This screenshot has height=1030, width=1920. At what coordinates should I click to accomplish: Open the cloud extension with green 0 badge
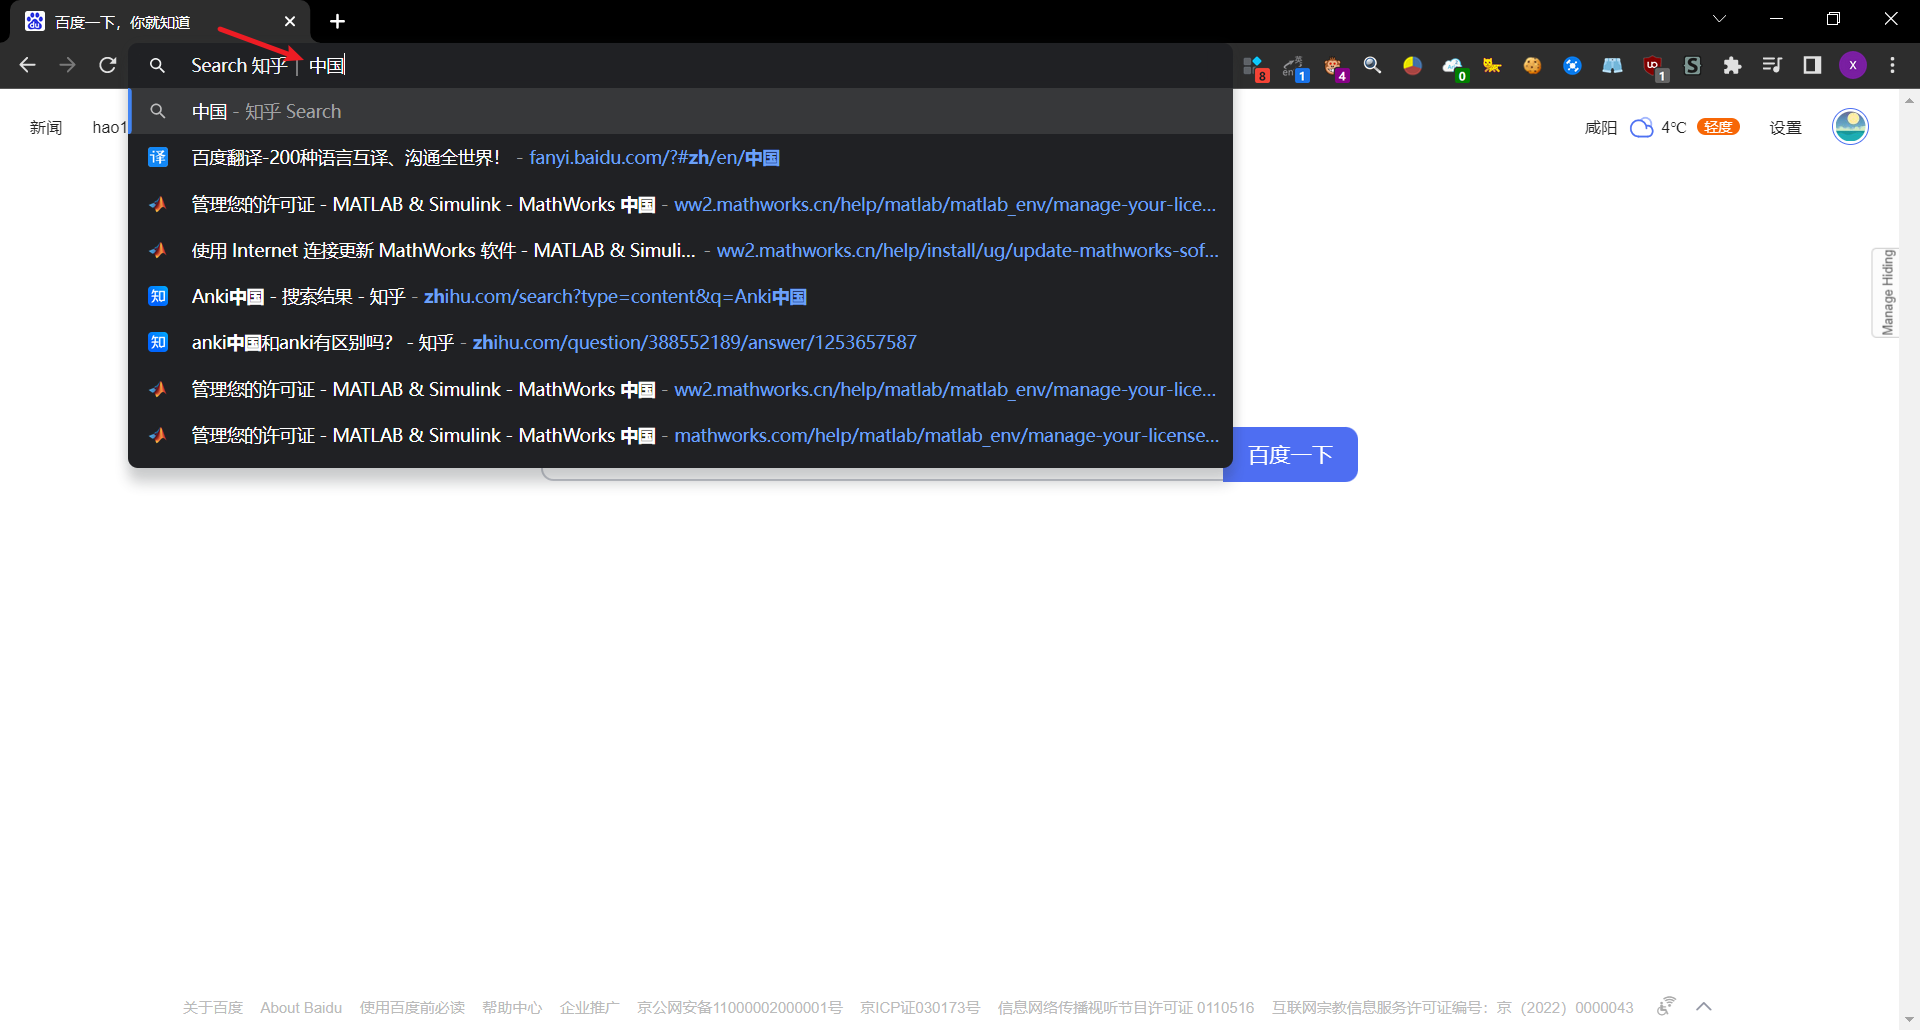[x=1454, y=67]
